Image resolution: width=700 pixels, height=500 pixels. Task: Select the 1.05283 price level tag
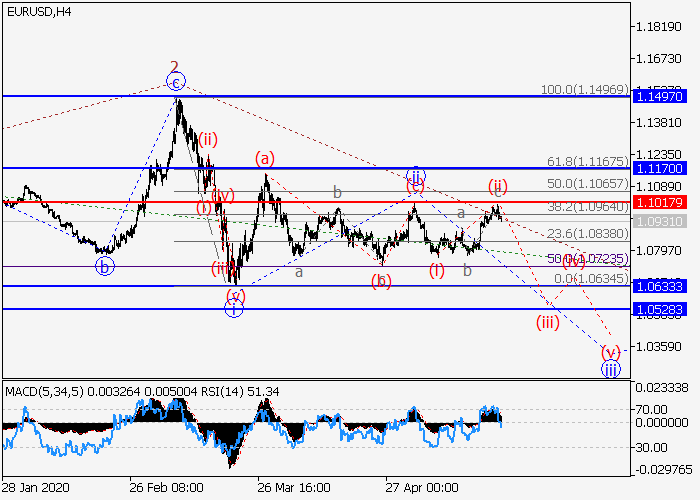click(x=657, y=309)
